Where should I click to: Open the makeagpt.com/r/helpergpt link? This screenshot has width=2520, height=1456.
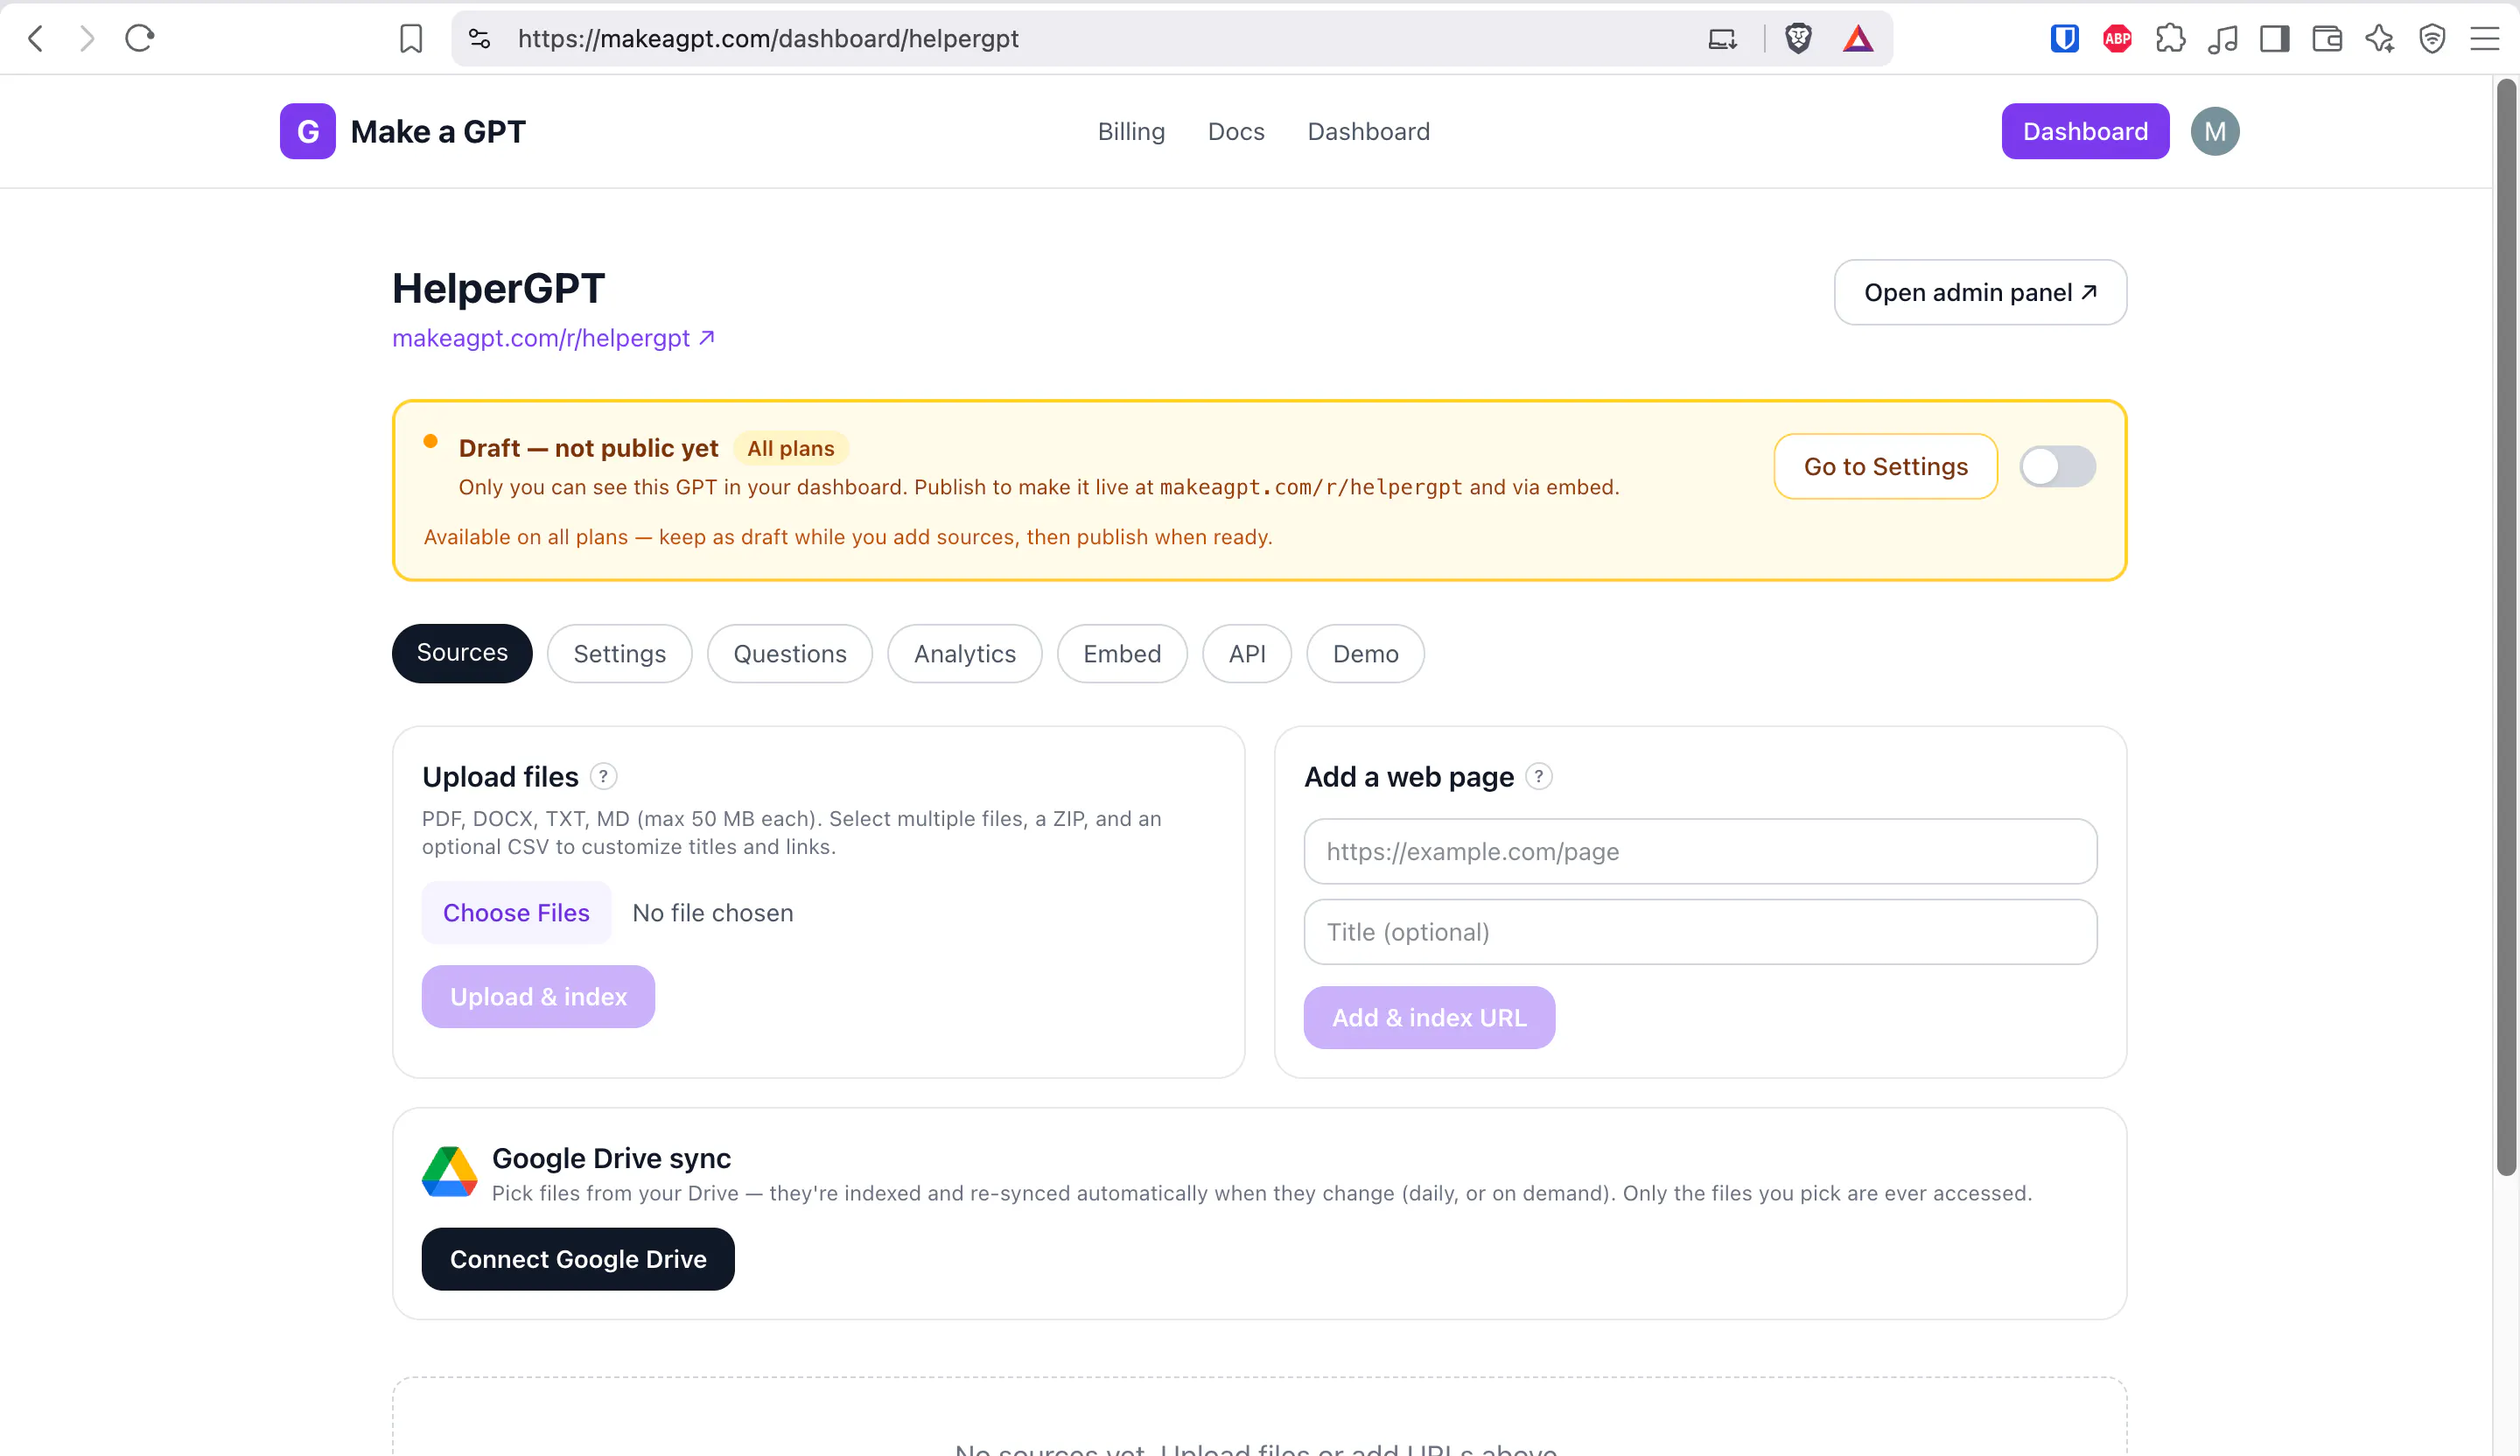point(553,338)
